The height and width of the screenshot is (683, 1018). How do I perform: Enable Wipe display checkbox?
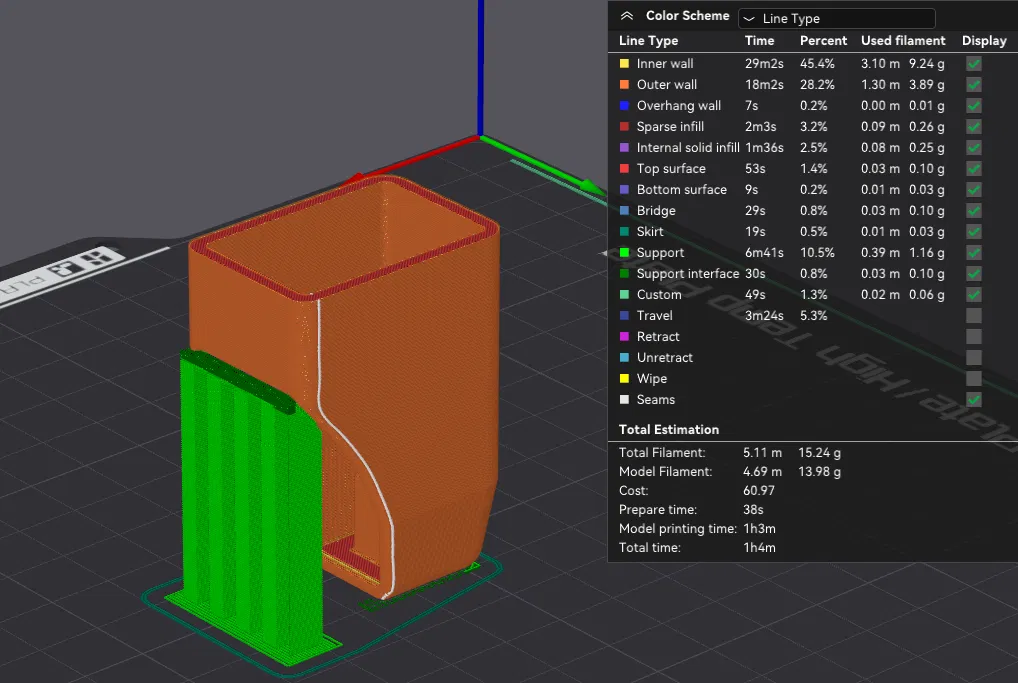pos(973,379)
